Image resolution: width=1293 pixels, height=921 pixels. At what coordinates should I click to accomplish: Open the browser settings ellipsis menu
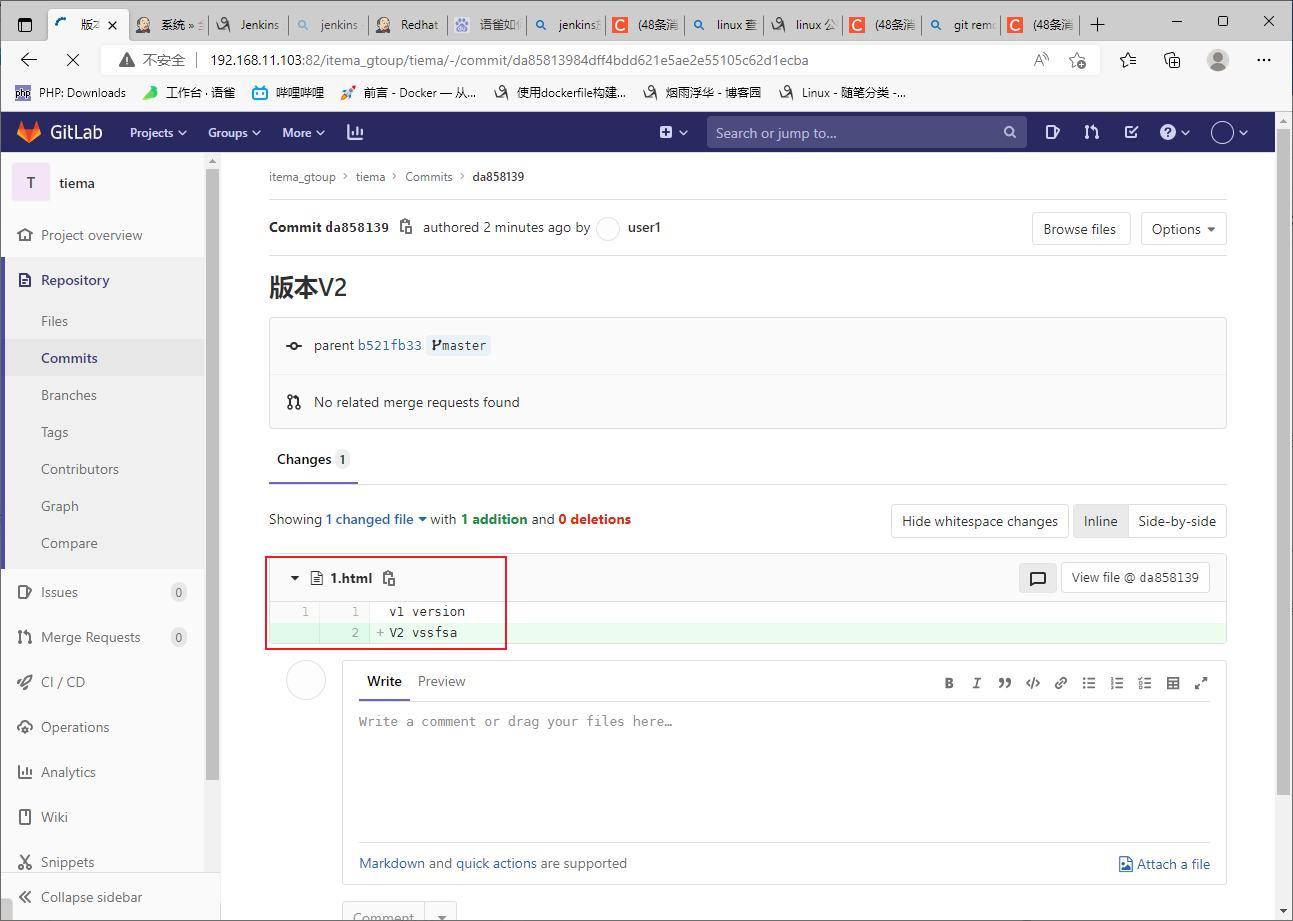click(x=1263, y=60)
